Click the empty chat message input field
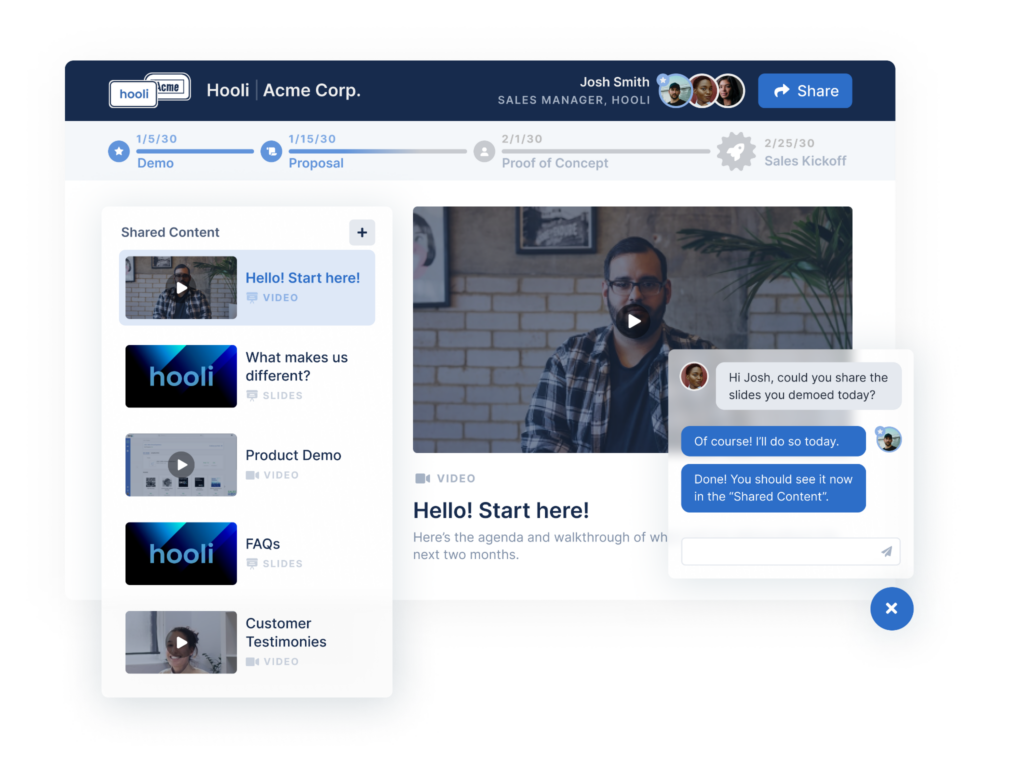 (780, 551)
